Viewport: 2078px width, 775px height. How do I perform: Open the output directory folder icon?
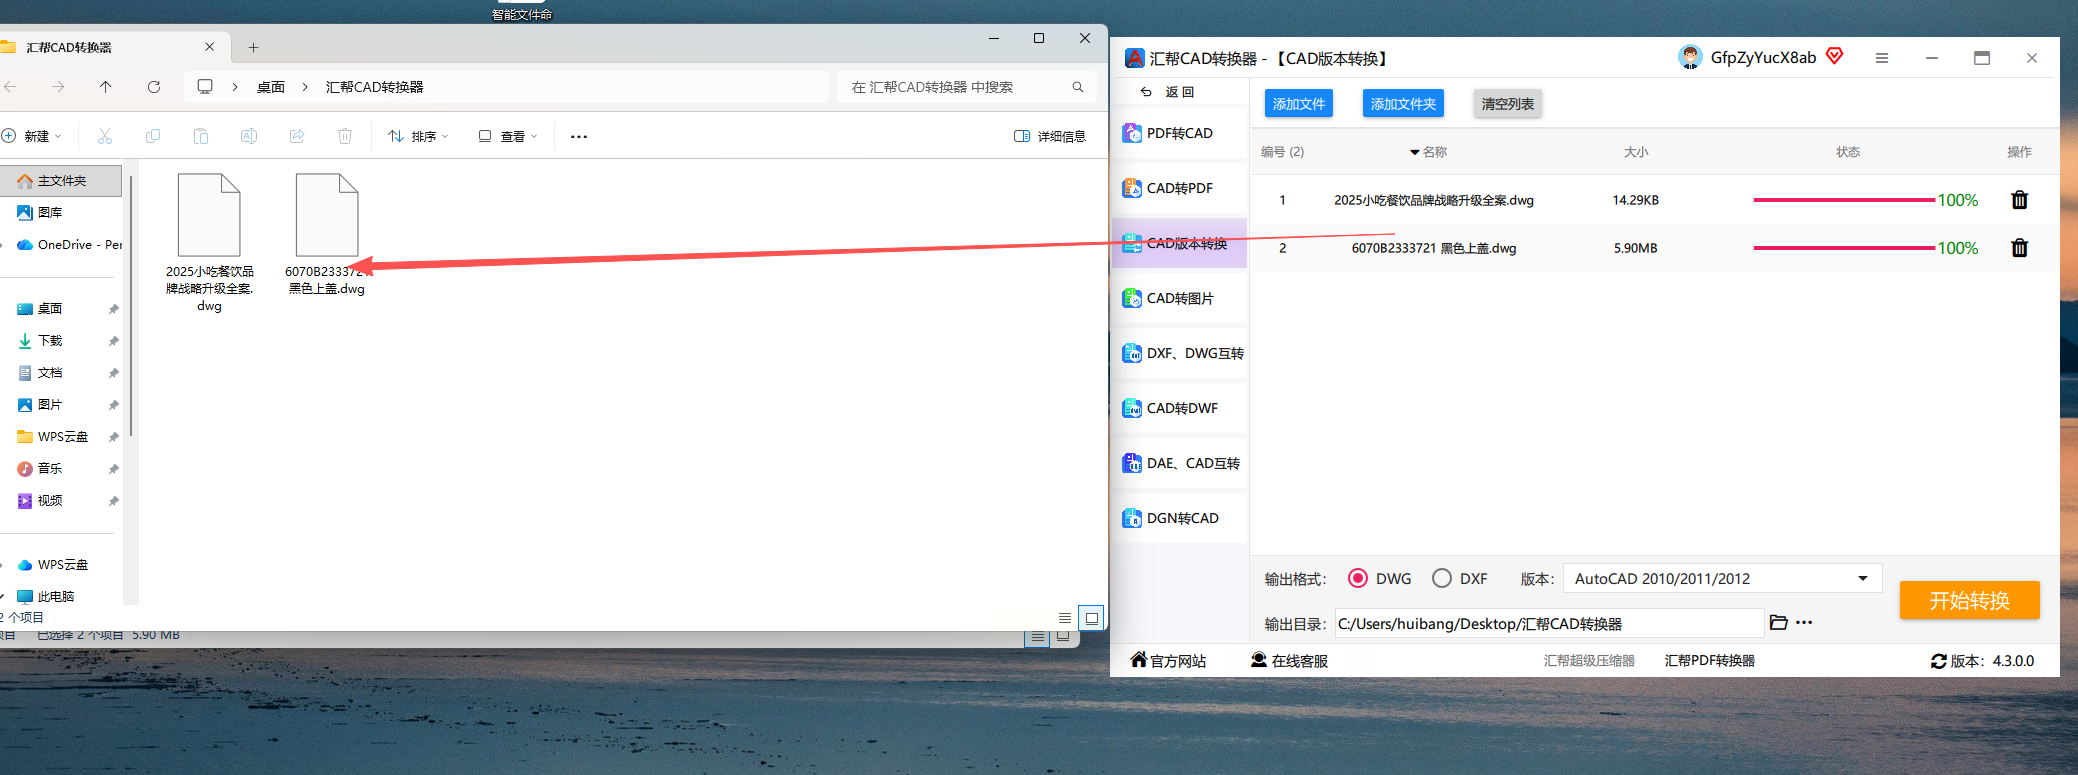click(x=1778, y=622)
